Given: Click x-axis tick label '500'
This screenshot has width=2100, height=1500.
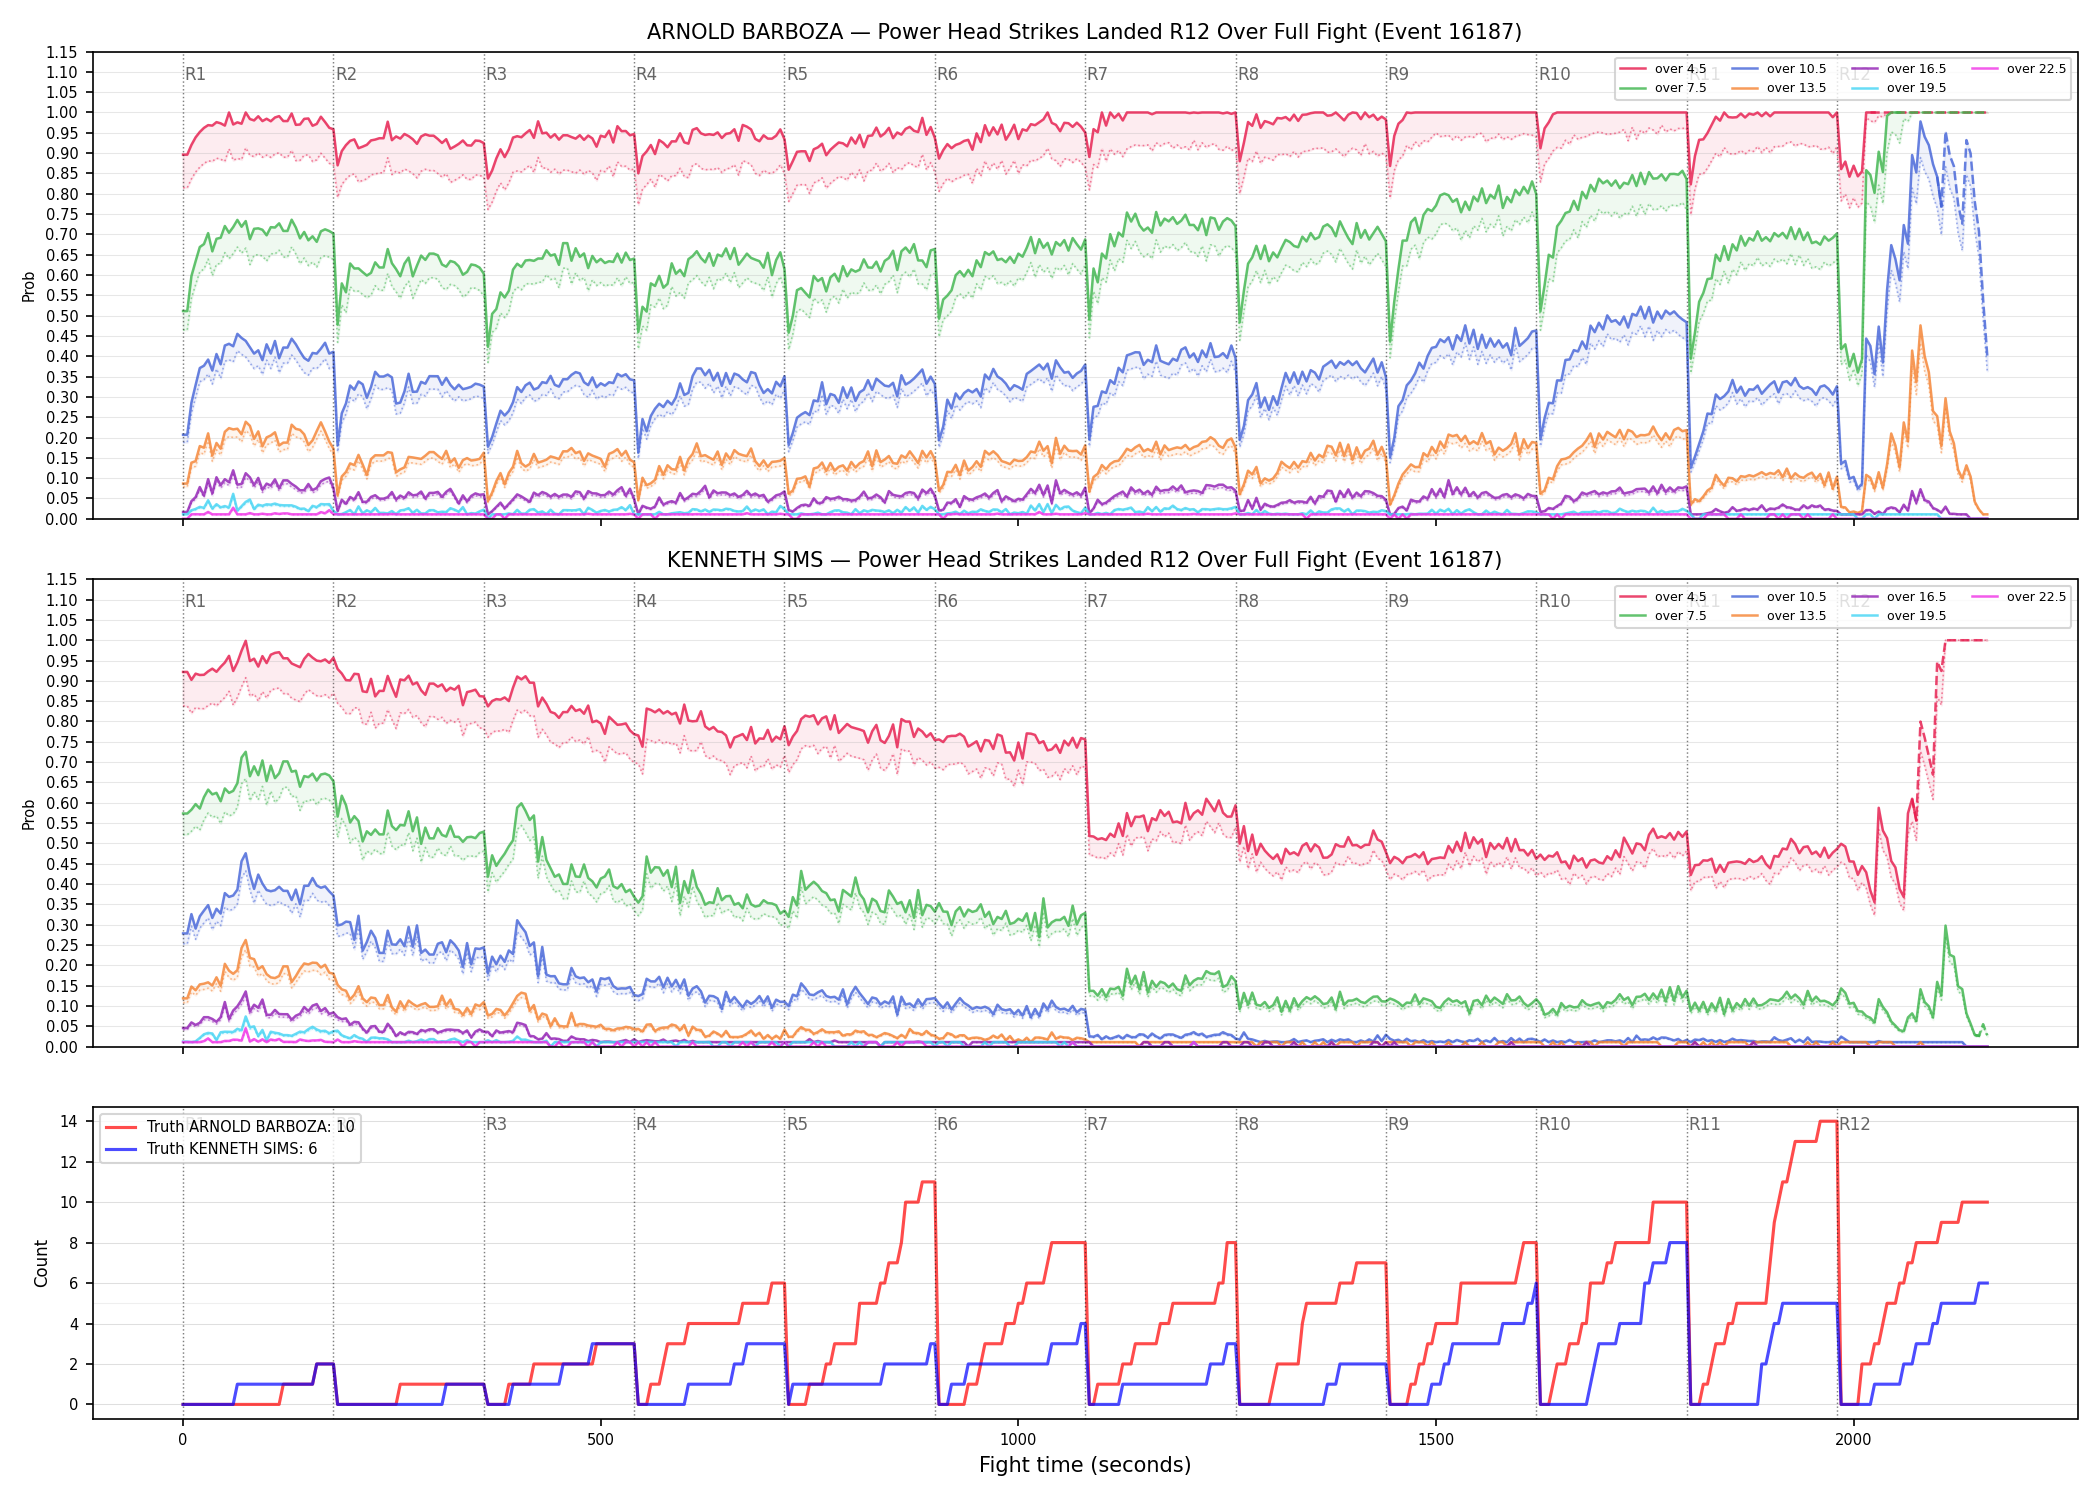Looking at the screenshot, I should (x=600, y=1440).
